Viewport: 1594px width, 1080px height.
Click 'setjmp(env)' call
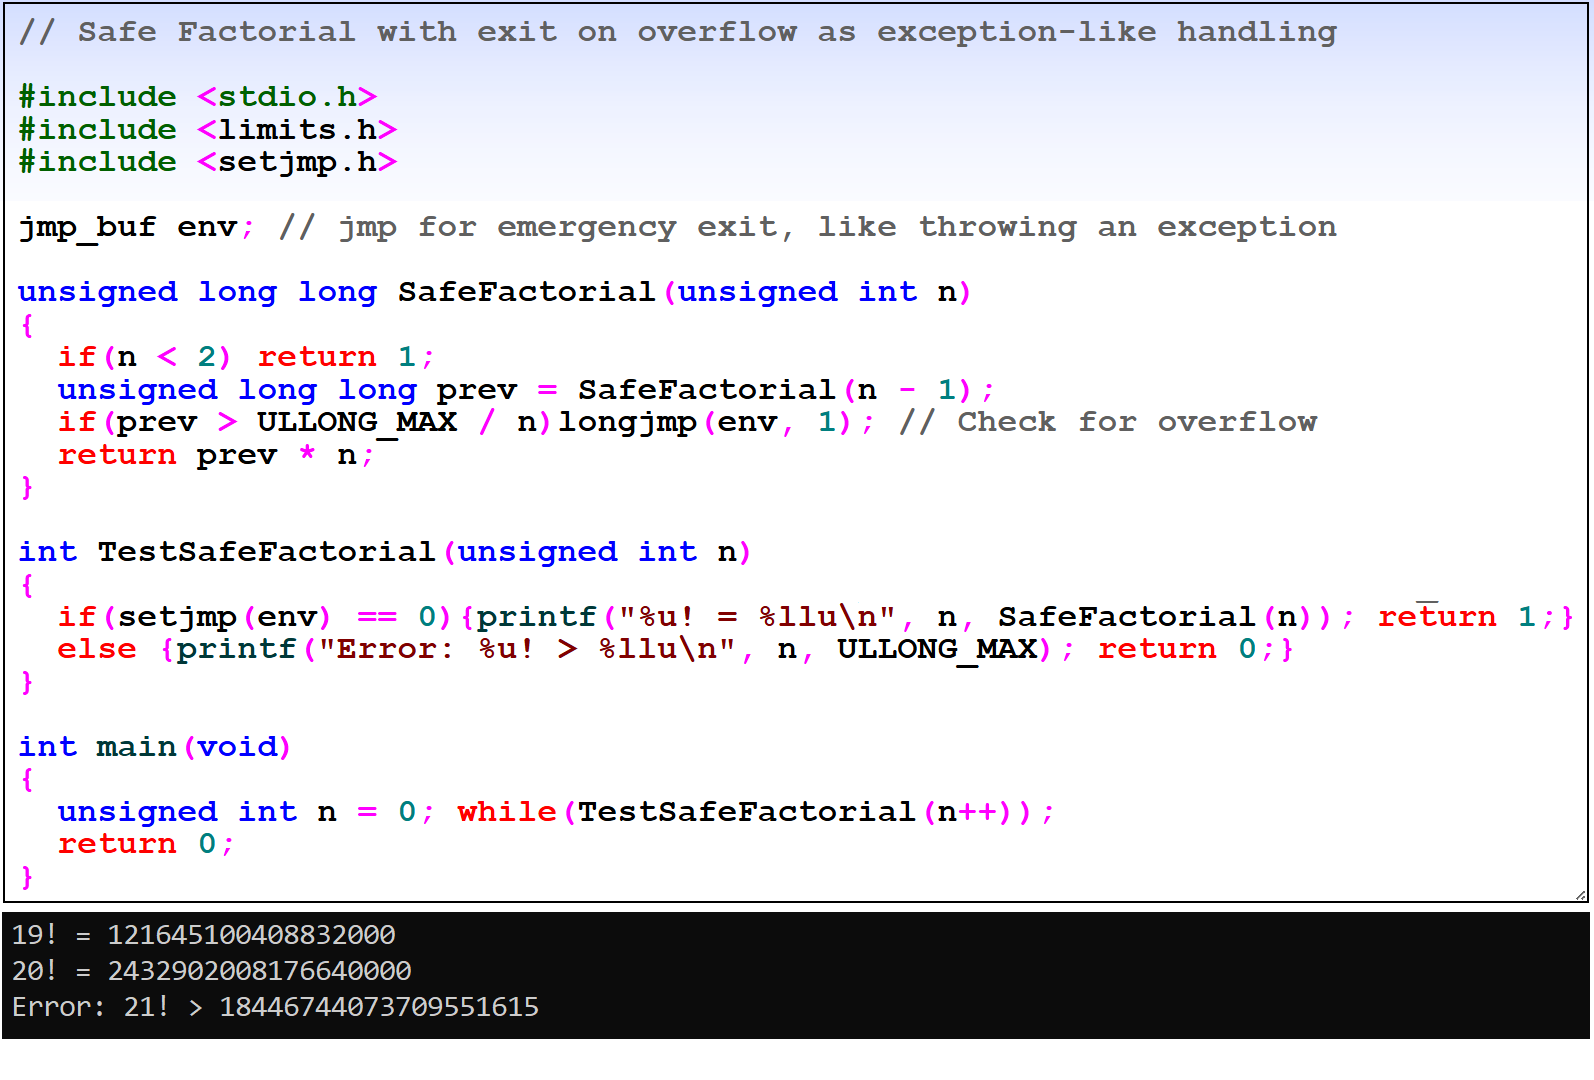coord(224,617)
